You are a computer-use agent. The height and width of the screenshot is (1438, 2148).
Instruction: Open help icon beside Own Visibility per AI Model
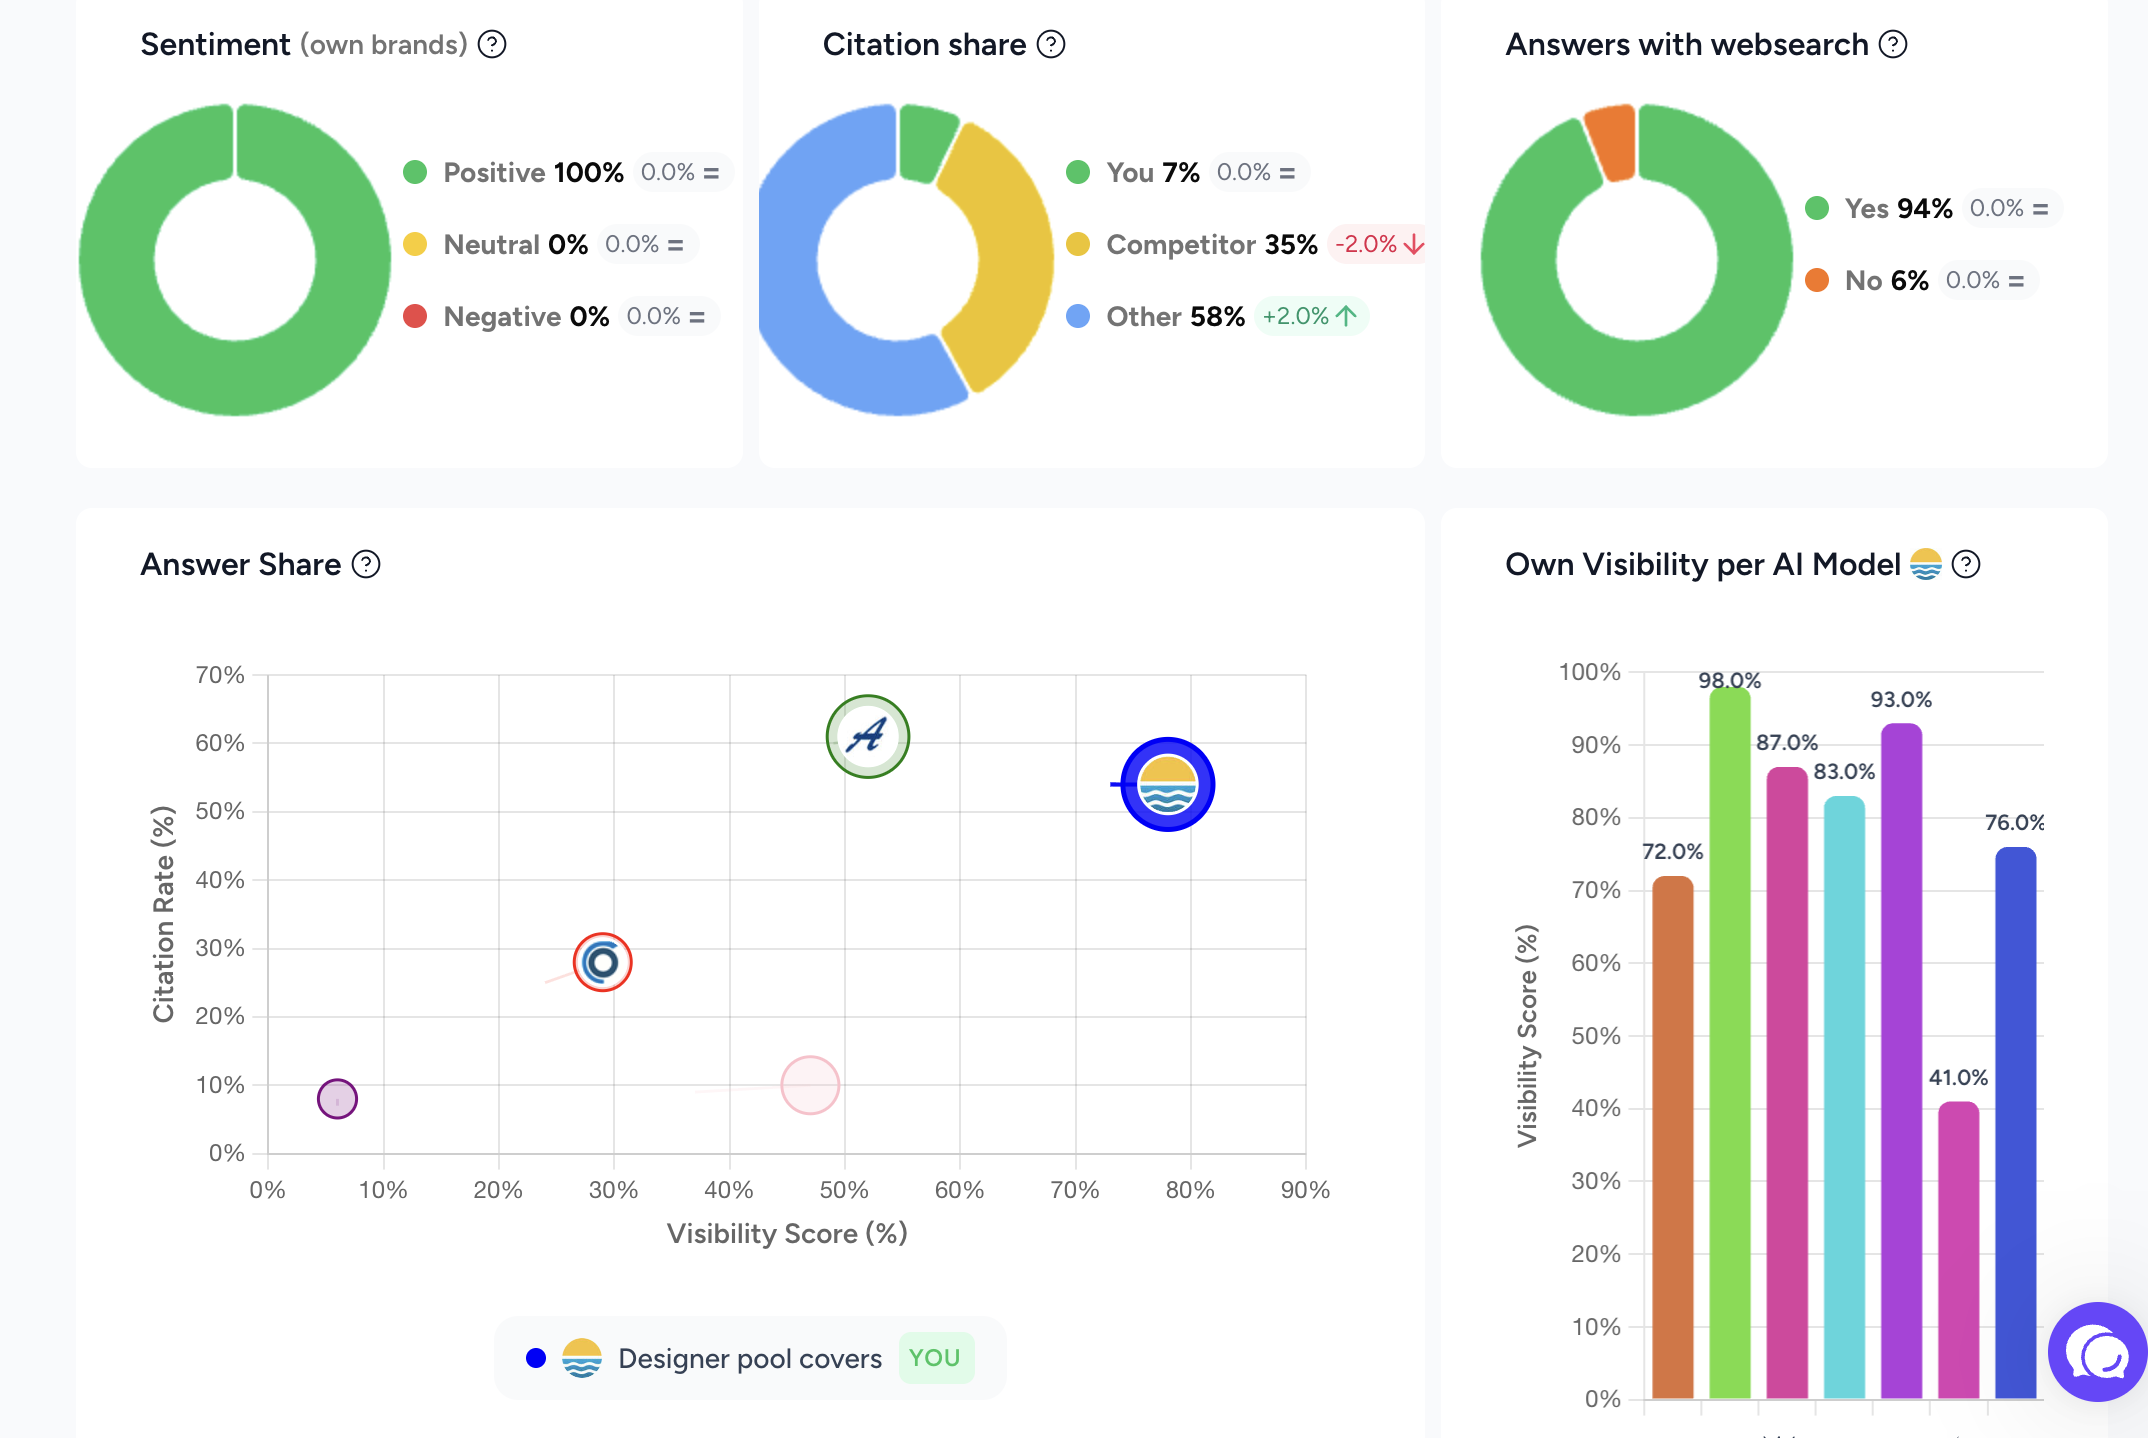(1966, 564)
